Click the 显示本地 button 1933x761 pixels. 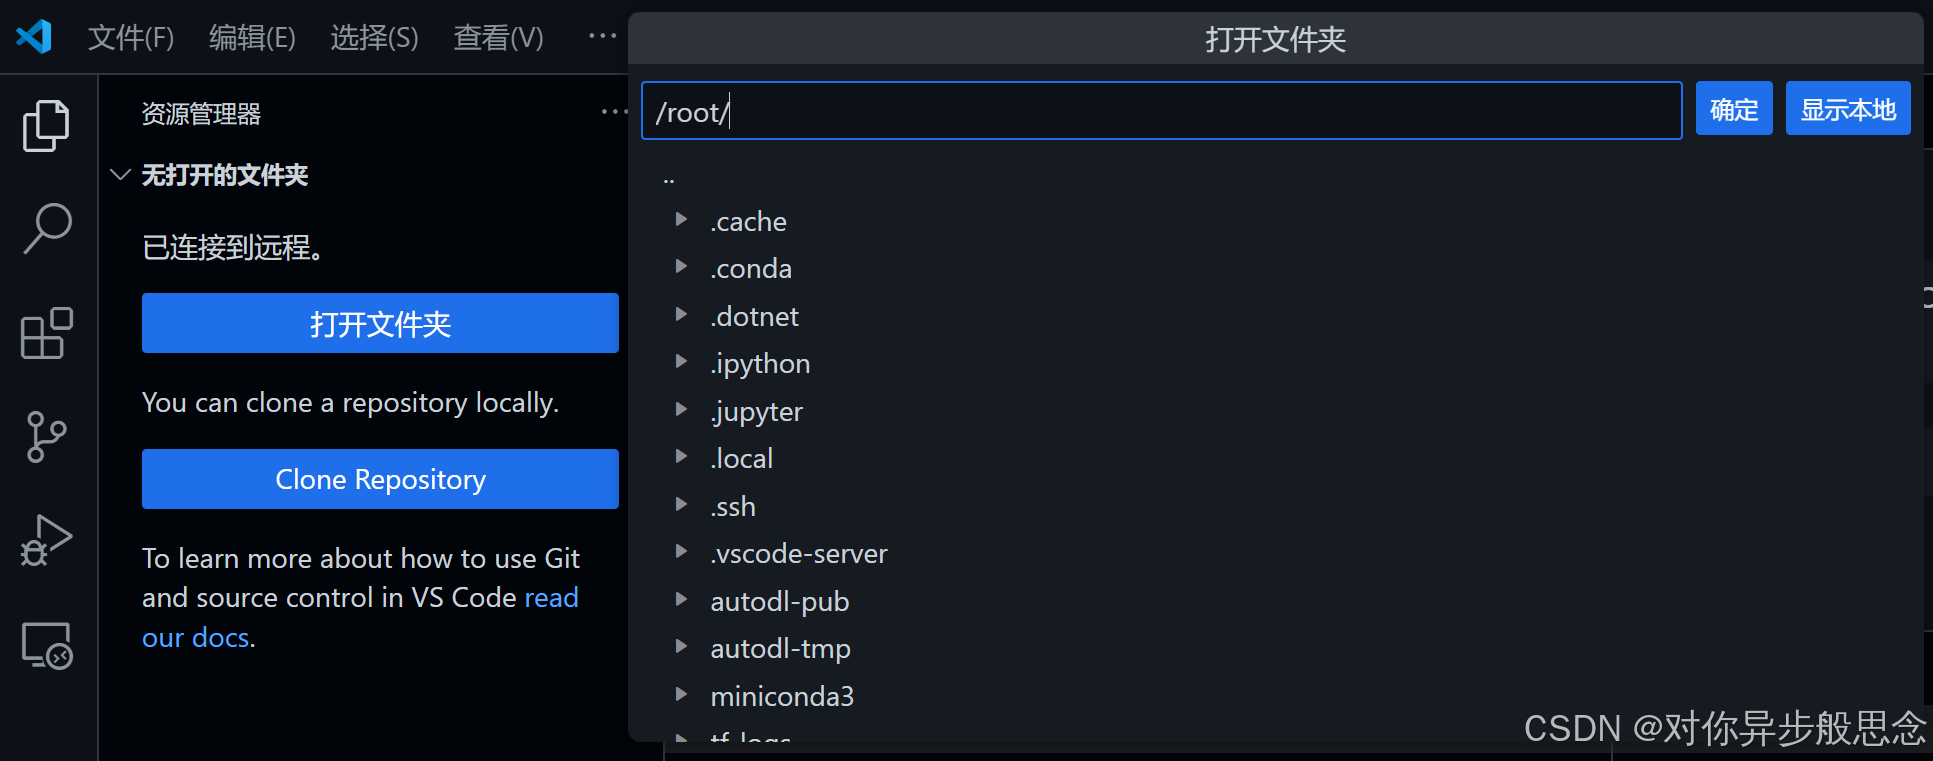pyautogui.click(x=1847, y=109)
